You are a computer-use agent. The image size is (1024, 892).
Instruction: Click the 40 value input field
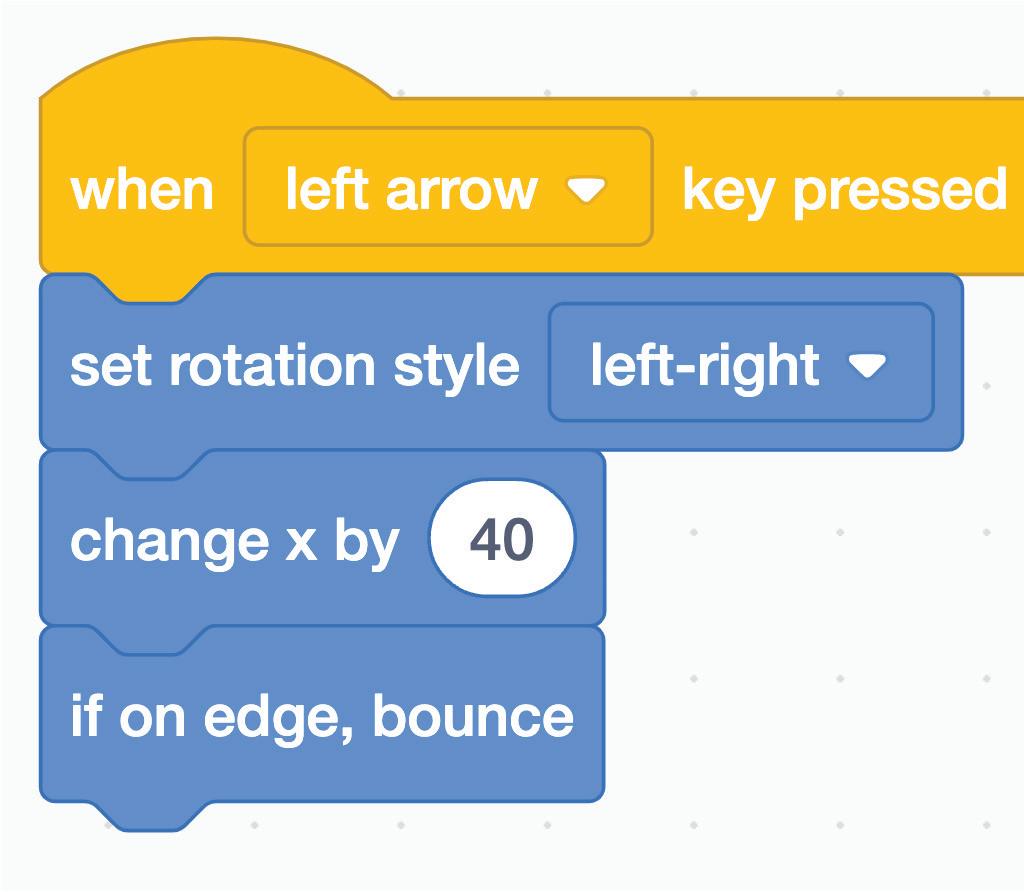click(501, 540)
